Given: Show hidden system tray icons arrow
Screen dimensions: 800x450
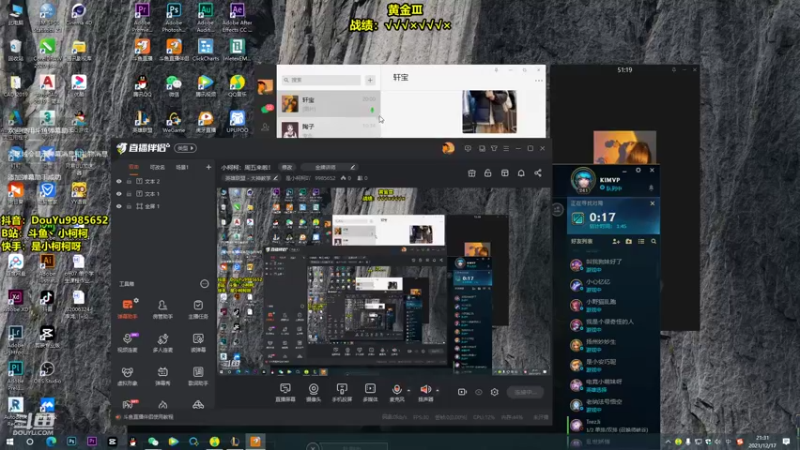Looking at the screenshot, I should pos(667,441).
